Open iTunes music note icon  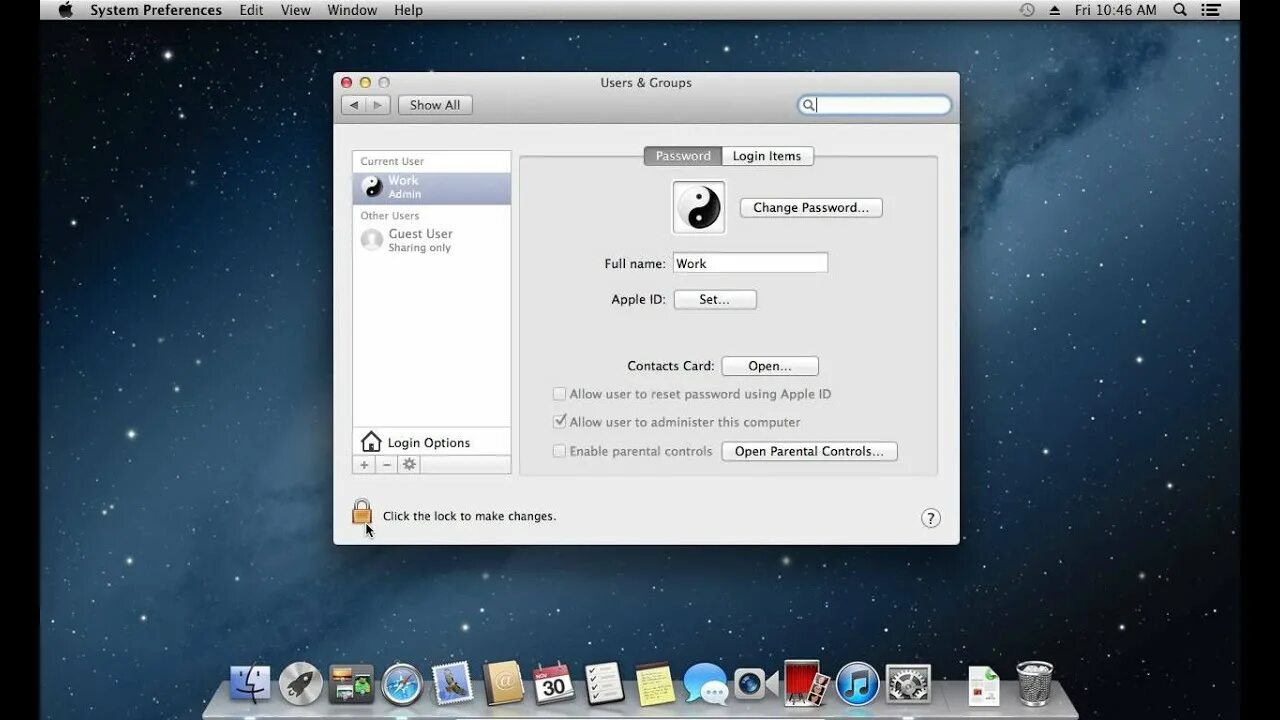coord(857,684)
